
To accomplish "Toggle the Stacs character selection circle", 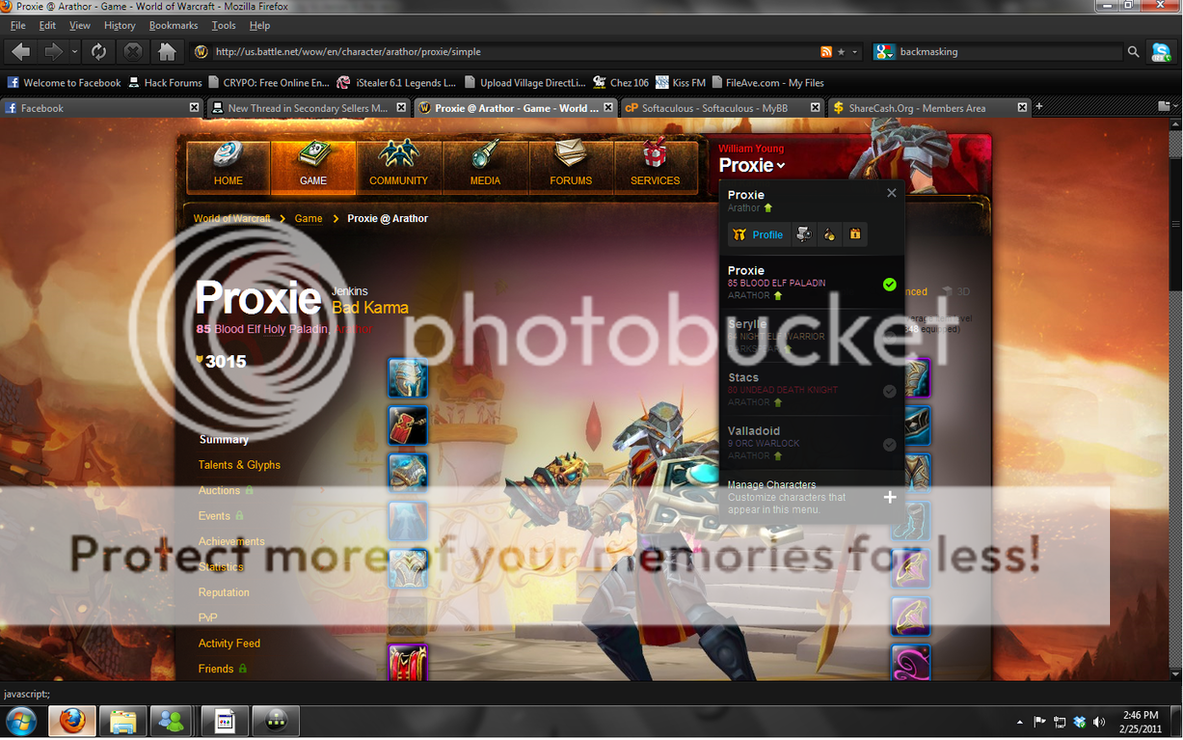I will 889,391.
